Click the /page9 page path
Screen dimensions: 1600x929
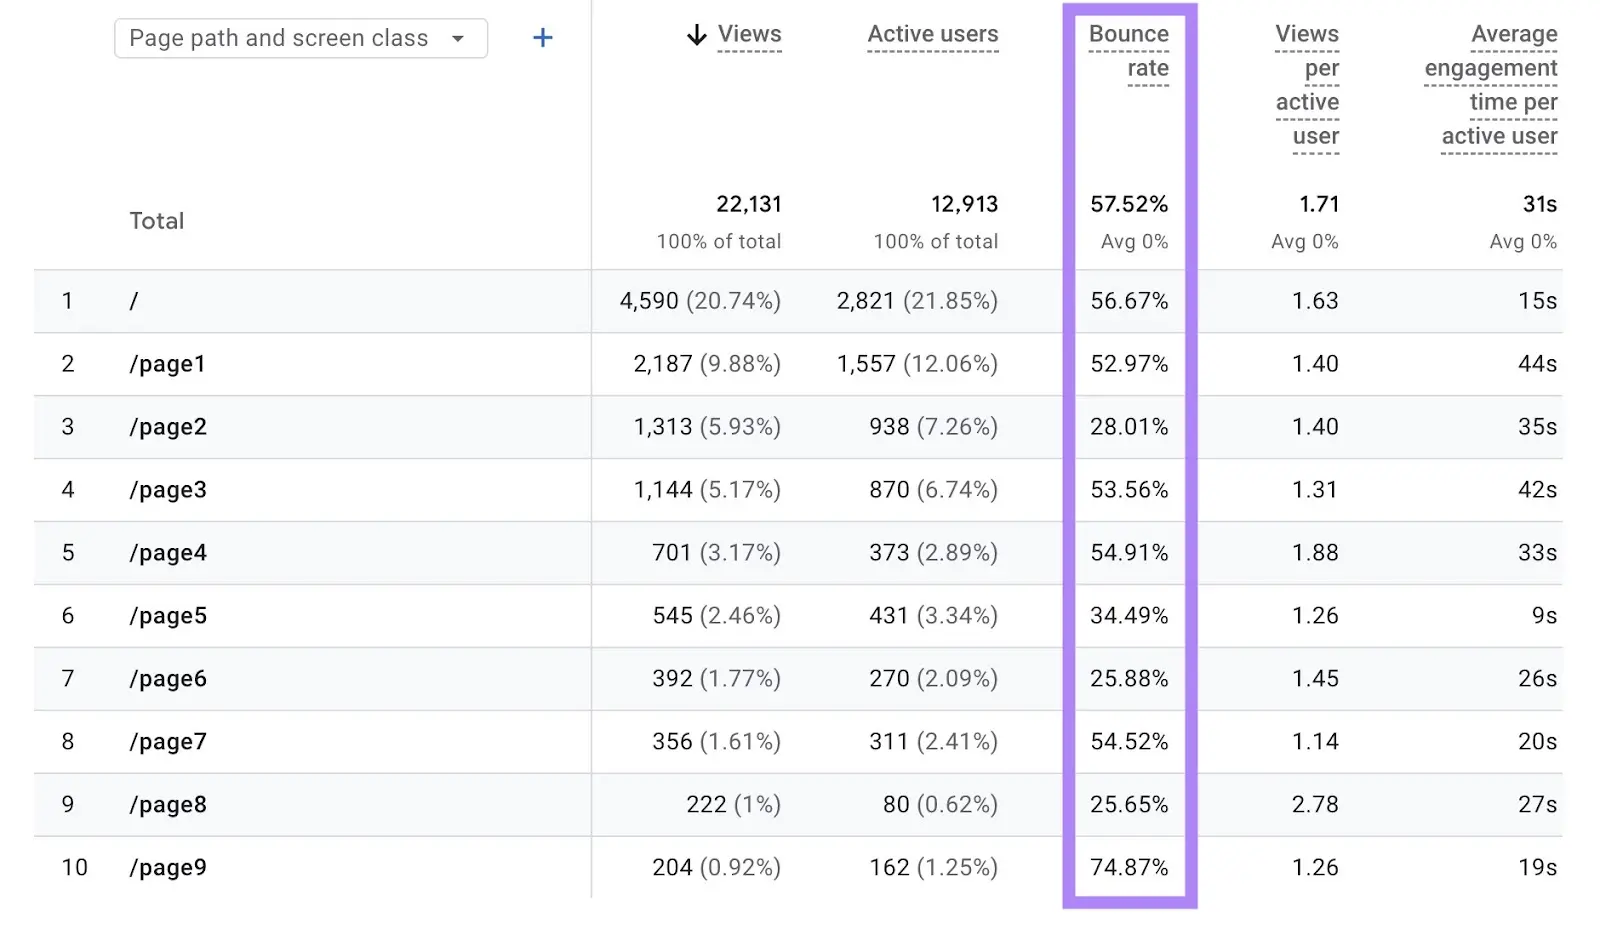(168, 868)
